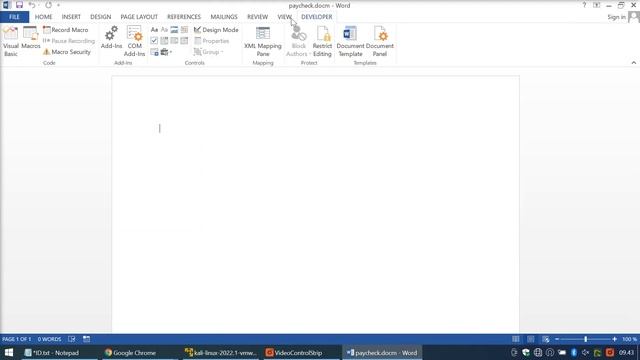Screen dimensions: 640x360
Task: Open Ribbon Display Options menu
Action: [x=596, y=5]
